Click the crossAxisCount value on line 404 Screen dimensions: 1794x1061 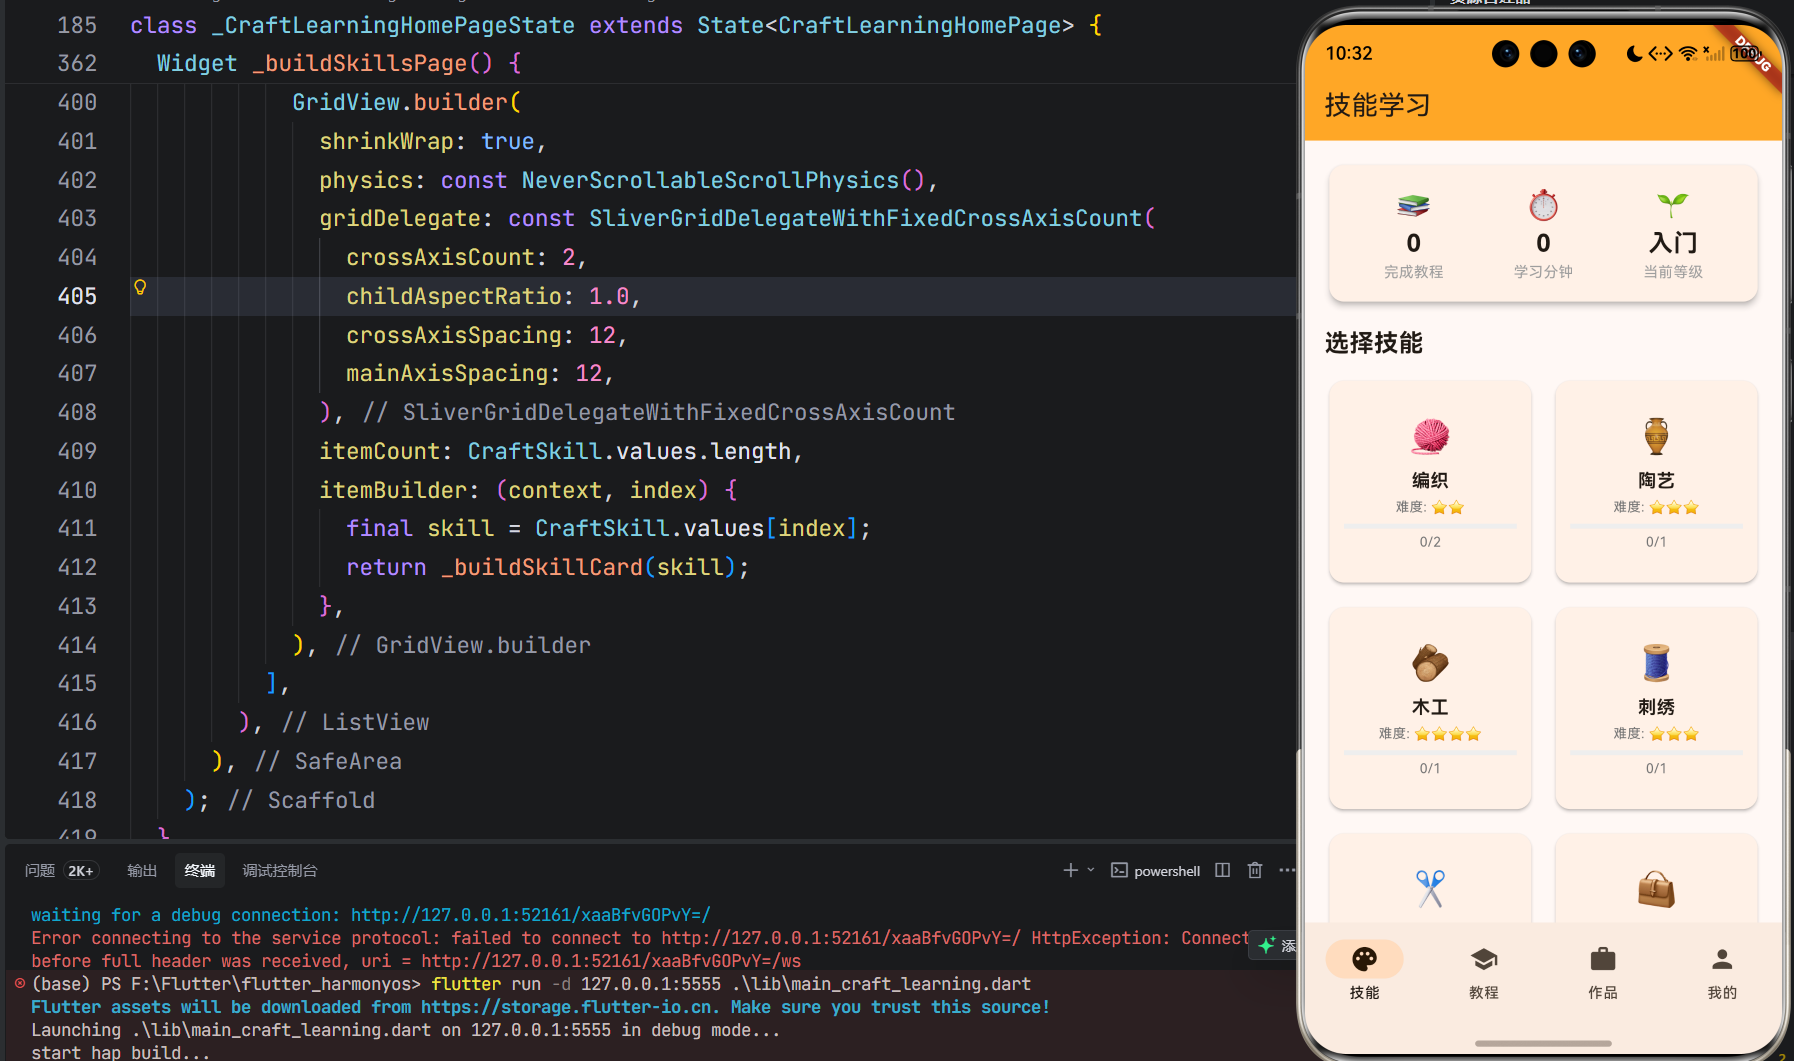pyautogui.click(x=568, y=258)
